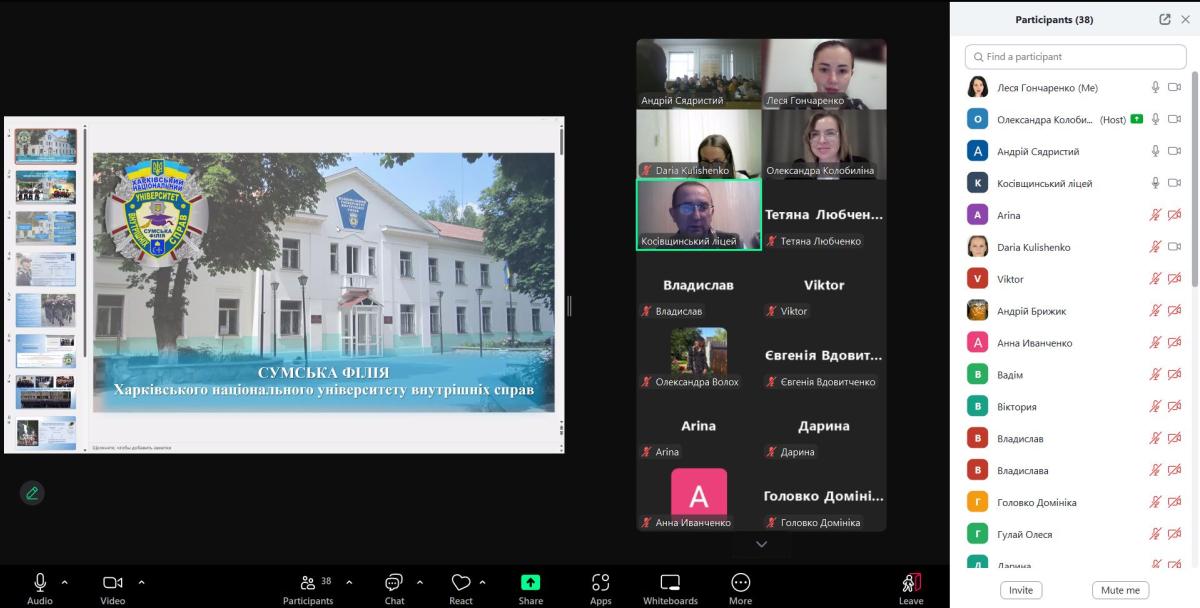Click the Mute me button
1200x608 pixels.
tap(1120, 590)
